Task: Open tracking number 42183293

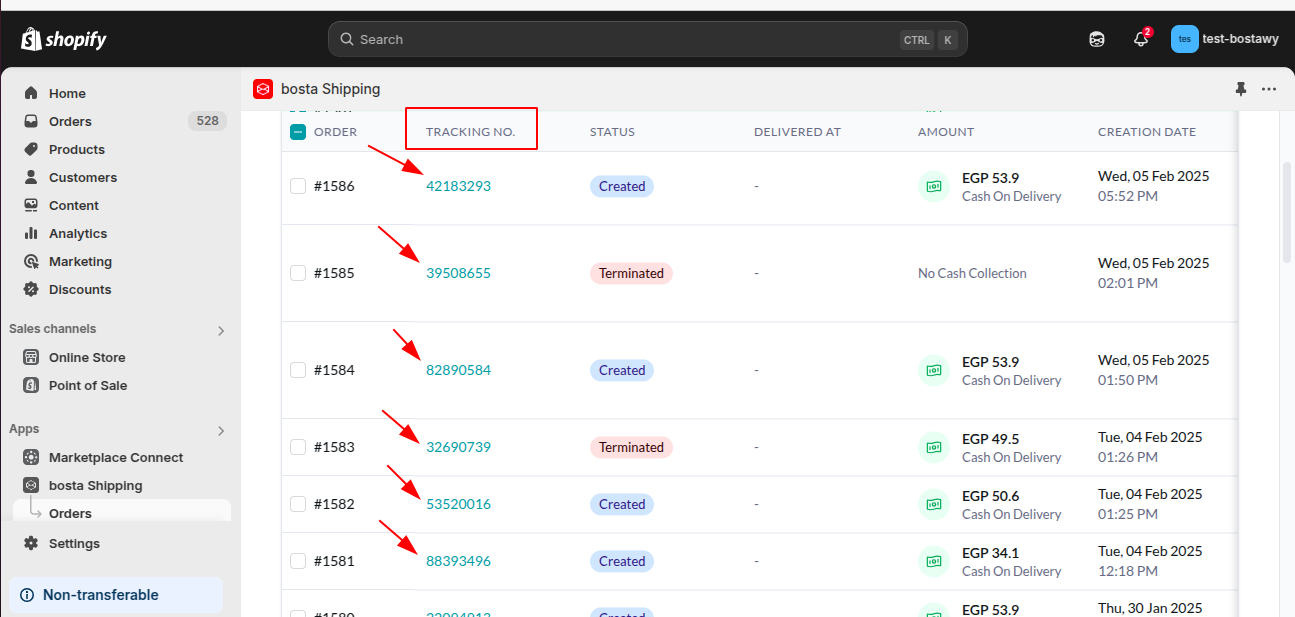Action: [458, 186]
